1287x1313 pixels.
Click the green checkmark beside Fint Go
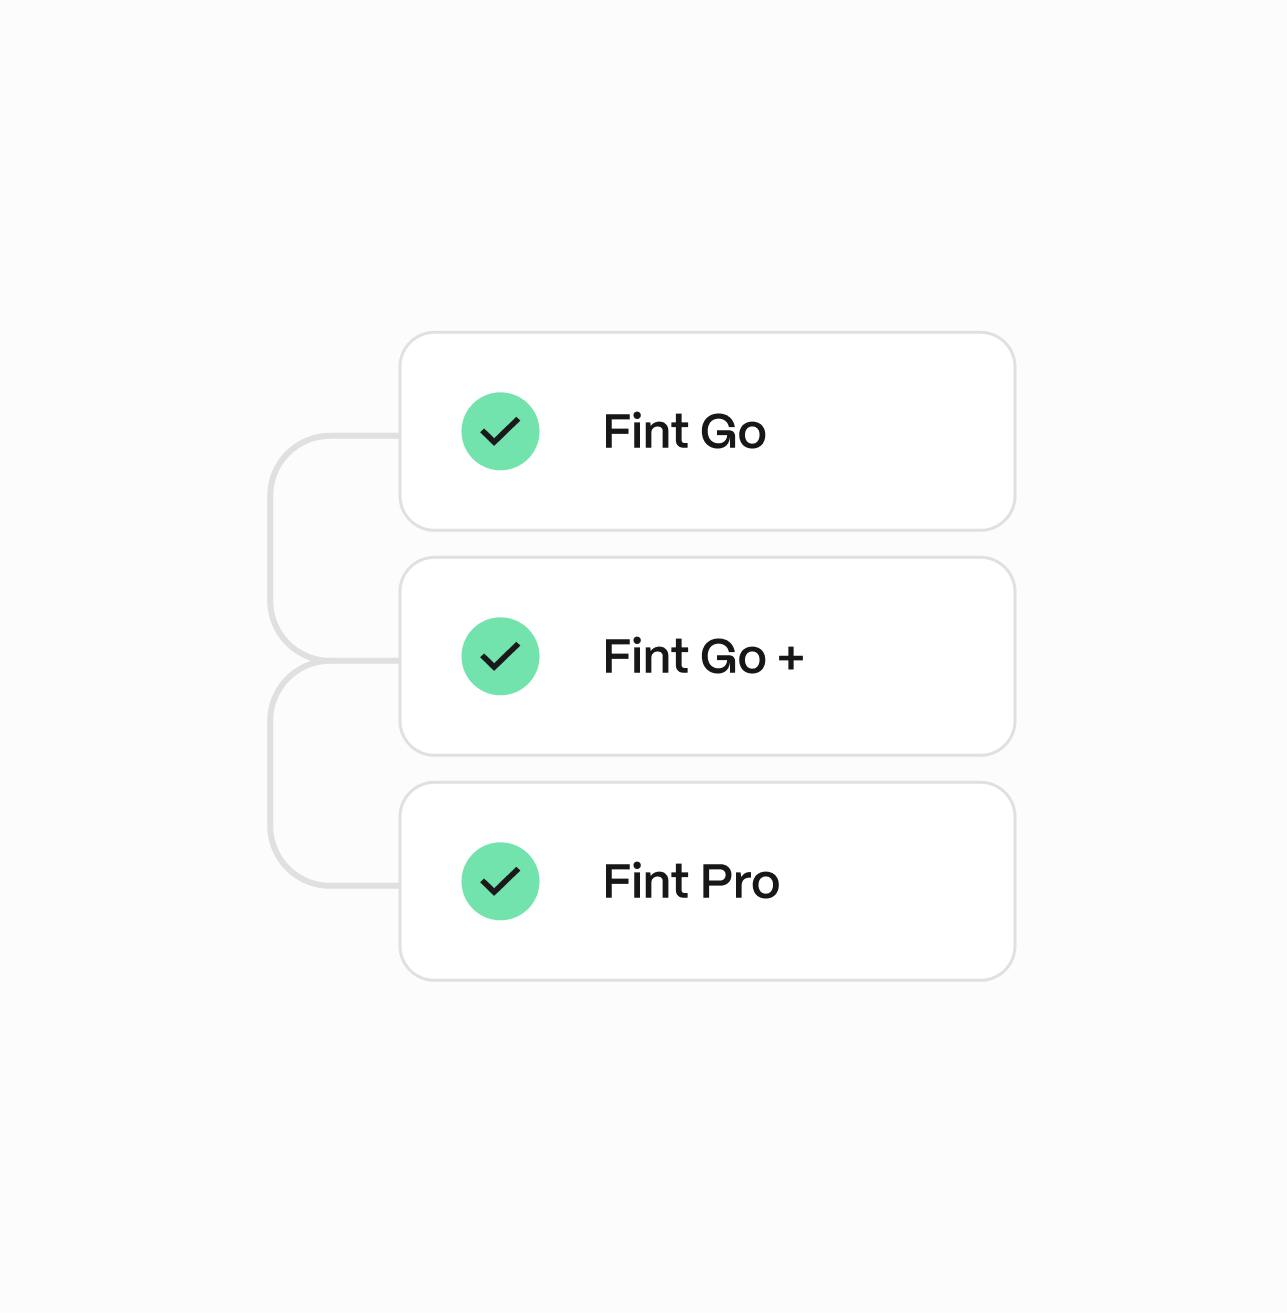point(500,431)
